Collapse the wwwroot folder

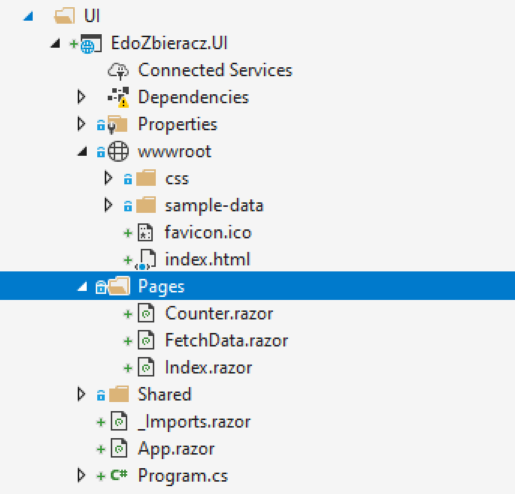pos(83,152)
